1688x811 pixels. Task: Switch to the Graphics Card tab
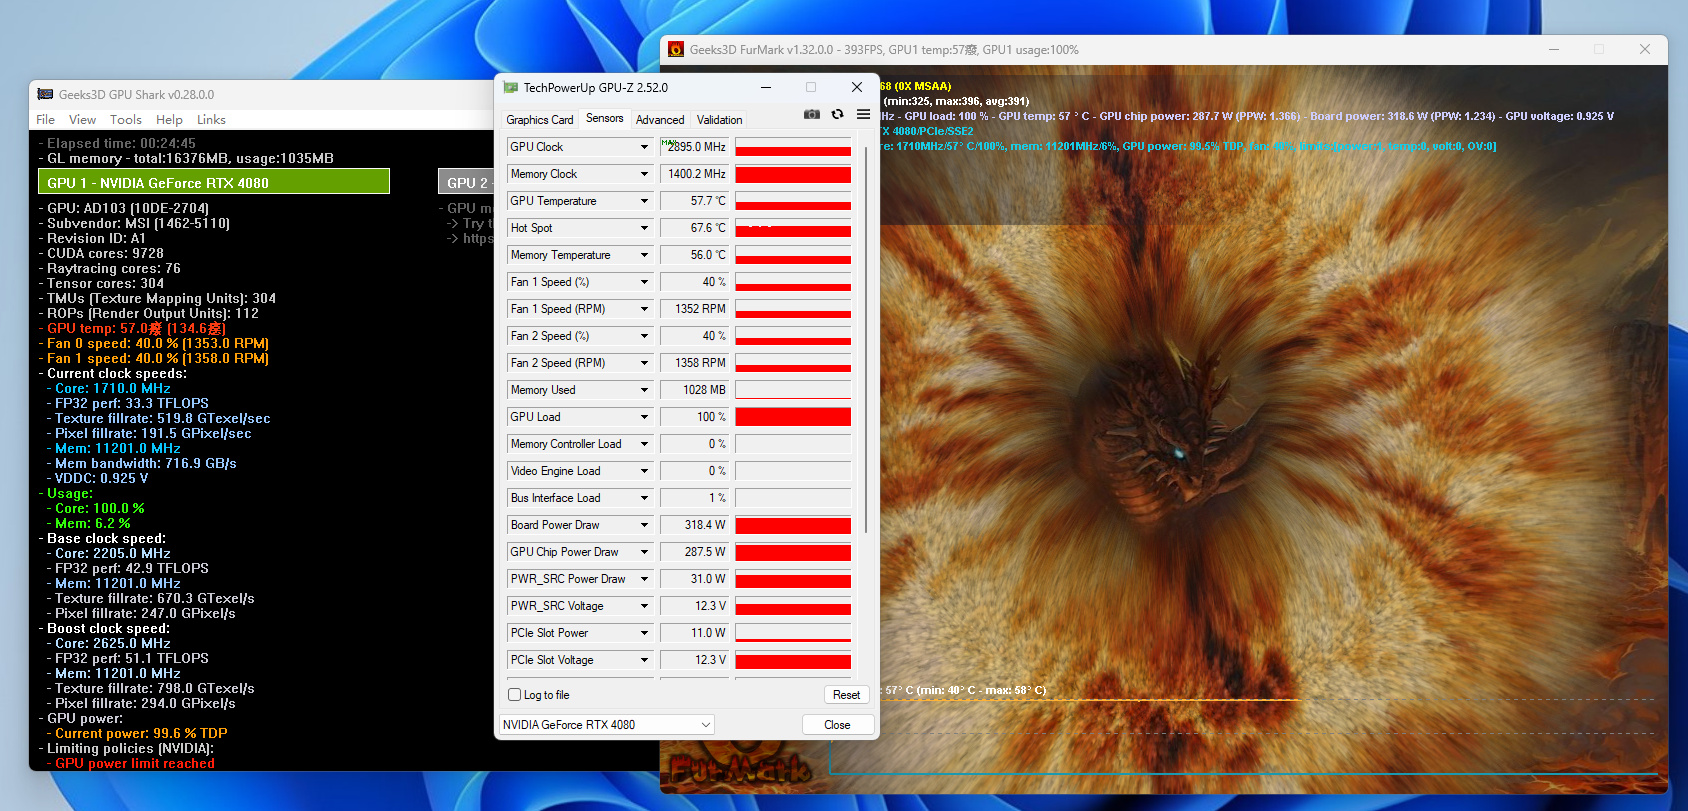[x=540, y=120]
